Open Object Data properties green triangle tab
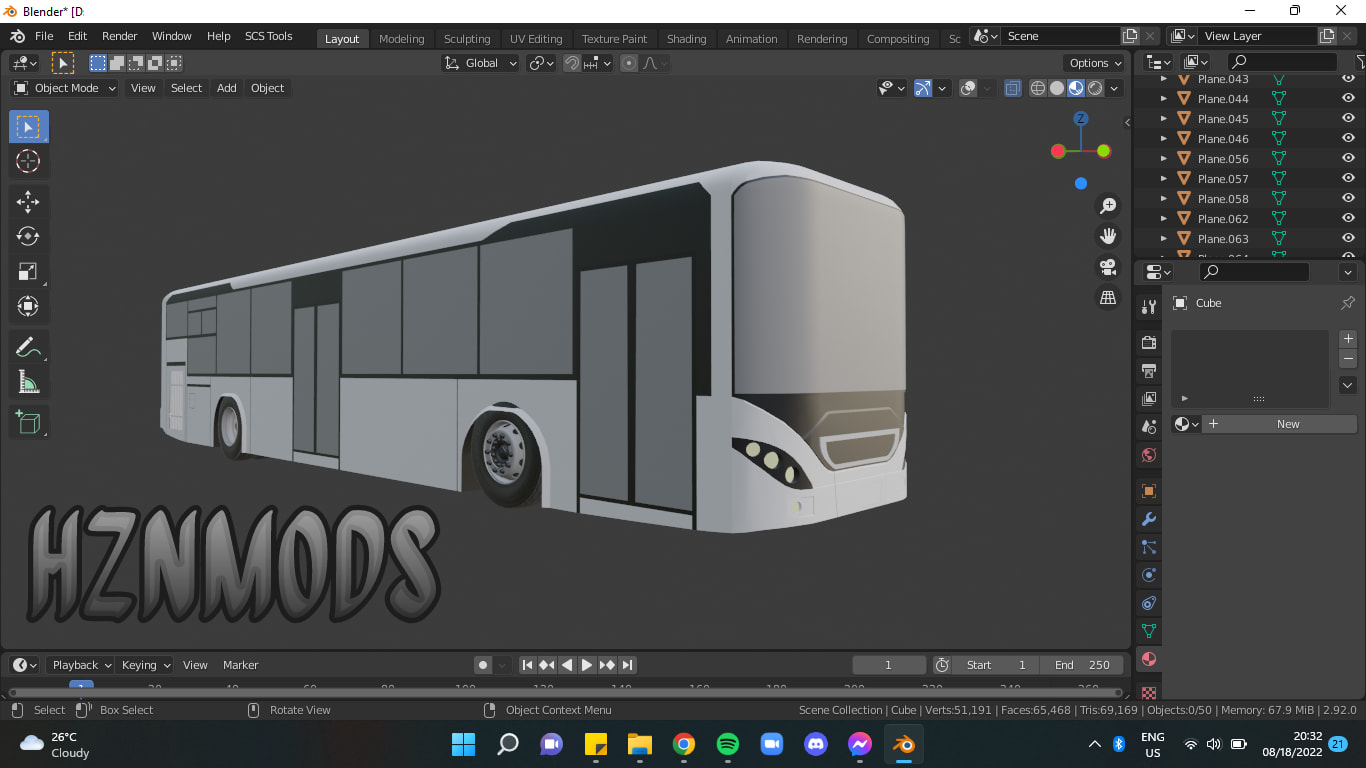 [1149, 631]
